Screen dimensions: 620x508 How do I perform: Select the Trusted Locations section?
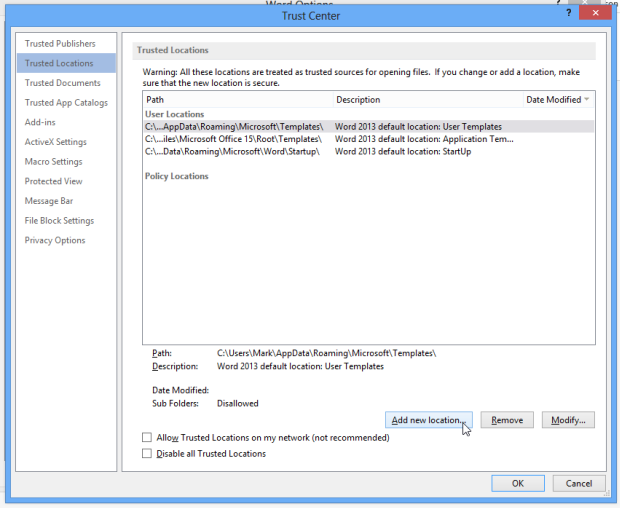coord(66,63)
